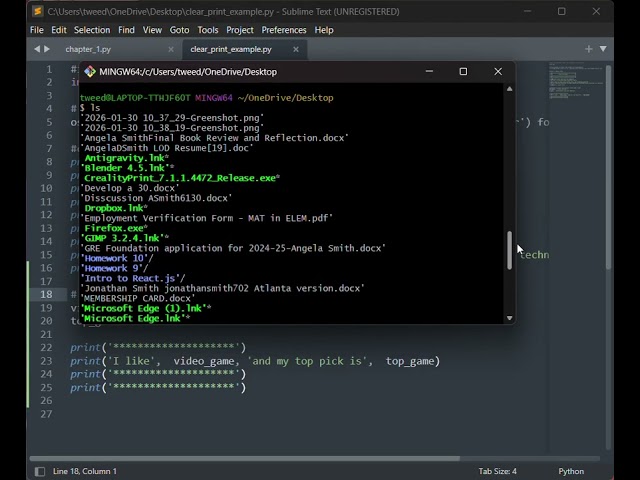Click terminal scrollbar down arrow

(x=509, y=318)
